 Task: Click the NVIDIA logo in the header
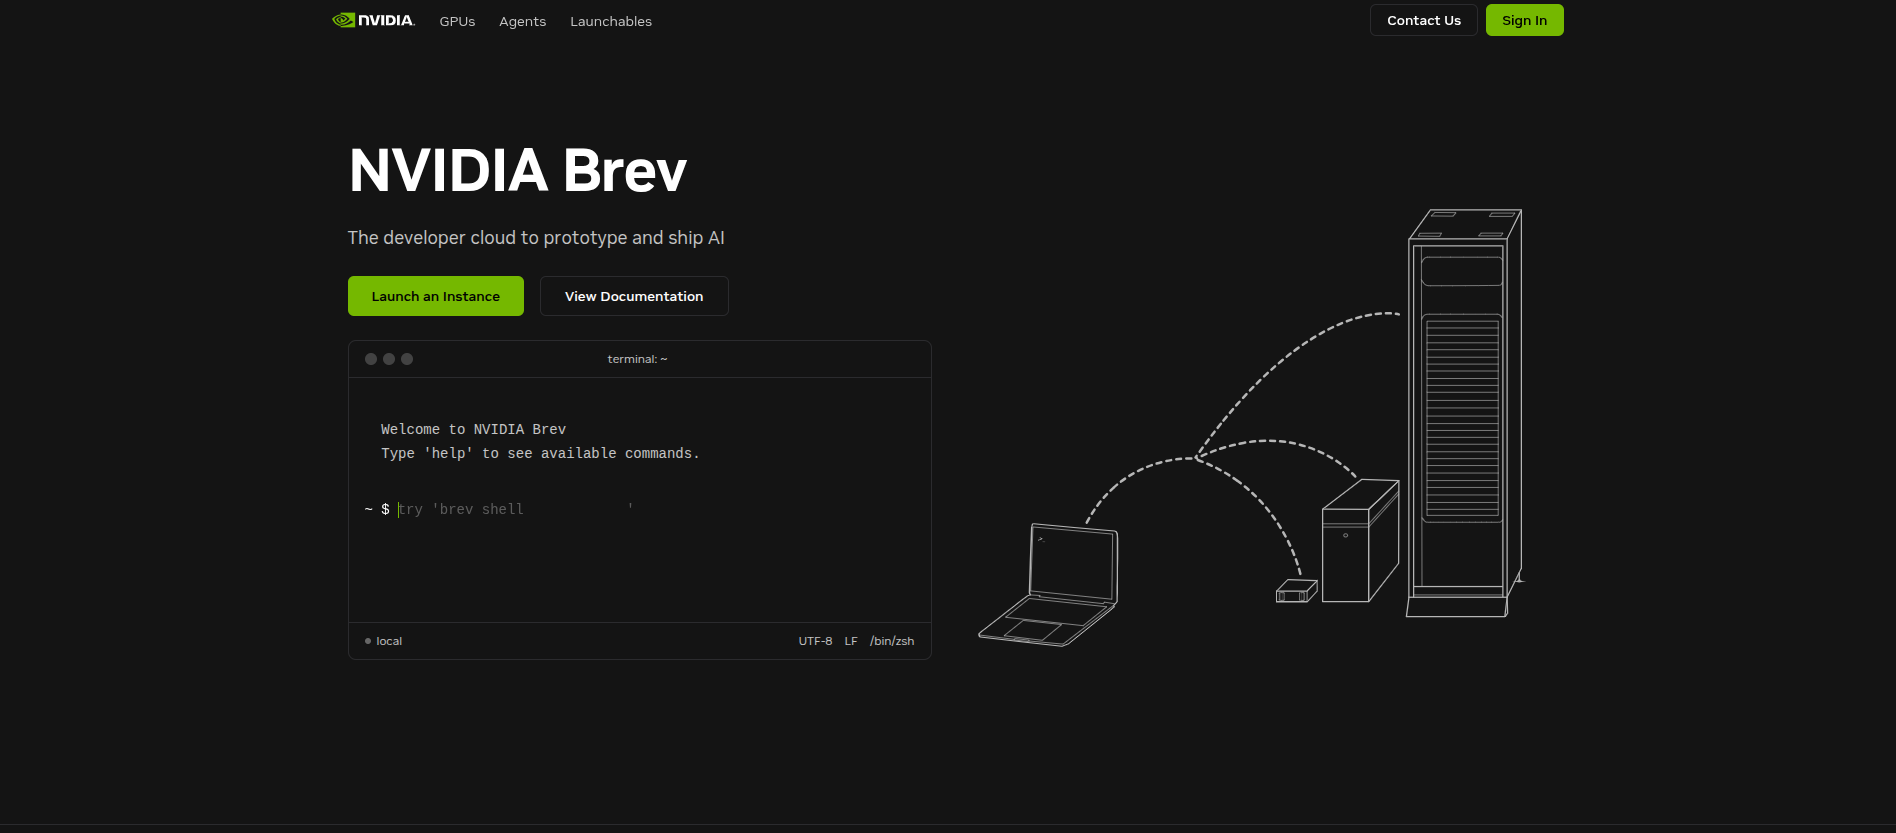[373, 20]
